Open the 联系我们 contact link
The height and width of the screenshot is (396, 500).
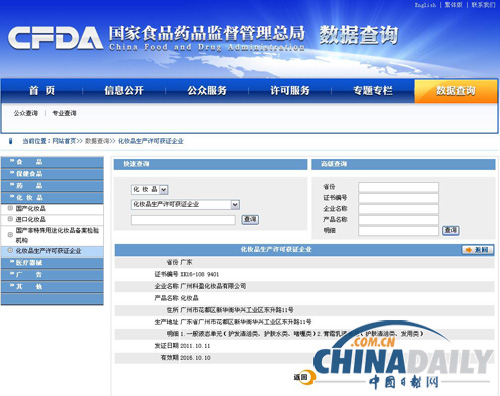[483, 5]
